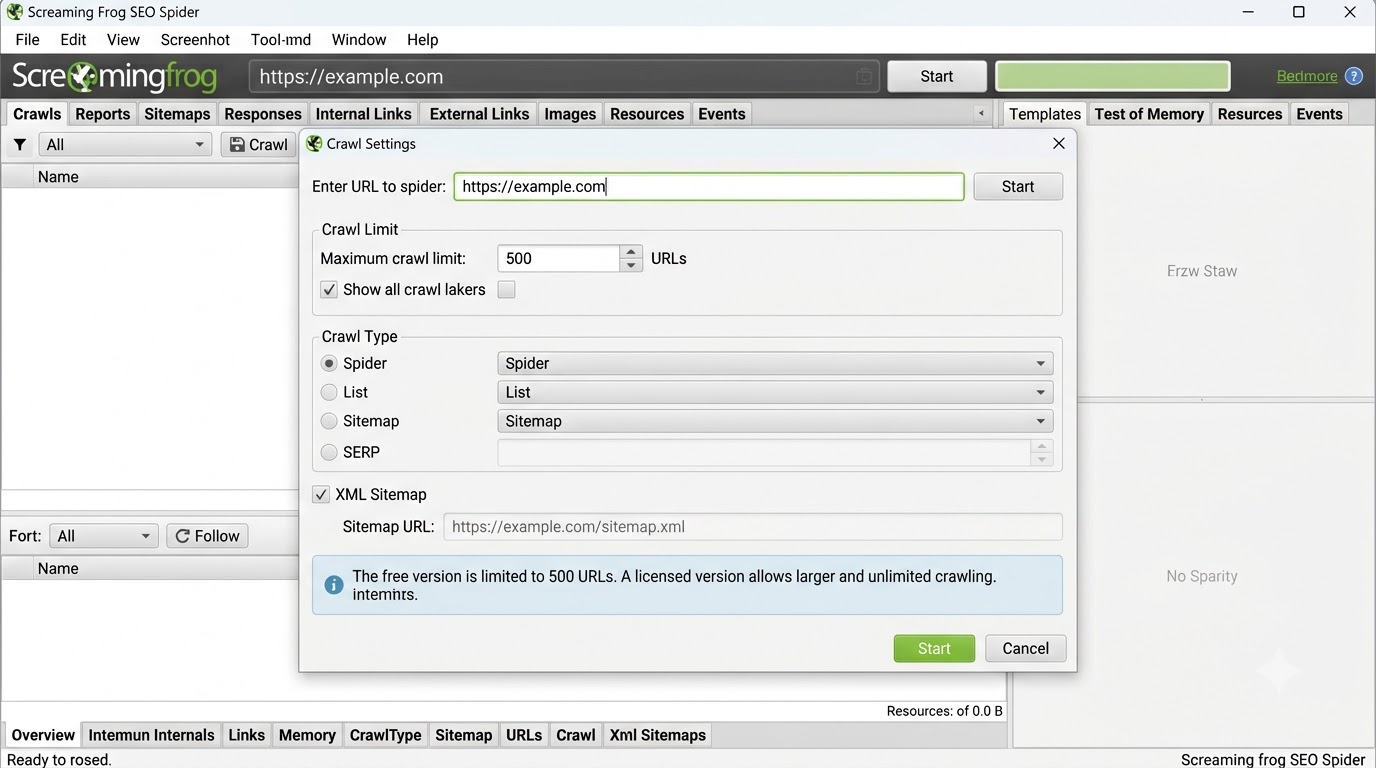The image size is (1376, 768).
Task: Switch to the Images tab
Action: click(570, 114)
